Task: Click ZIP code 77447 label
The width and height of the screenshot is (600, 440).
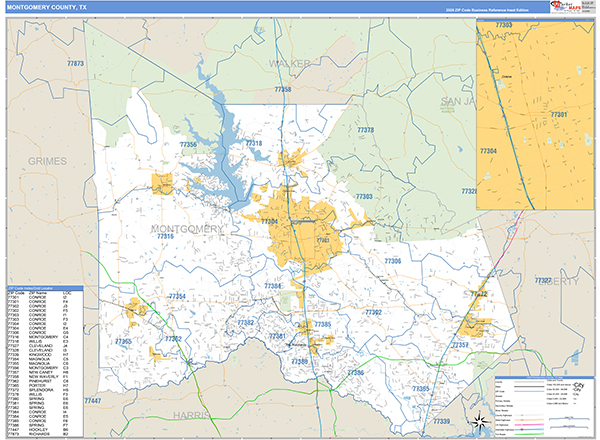Action: click(x=92, y=400)
